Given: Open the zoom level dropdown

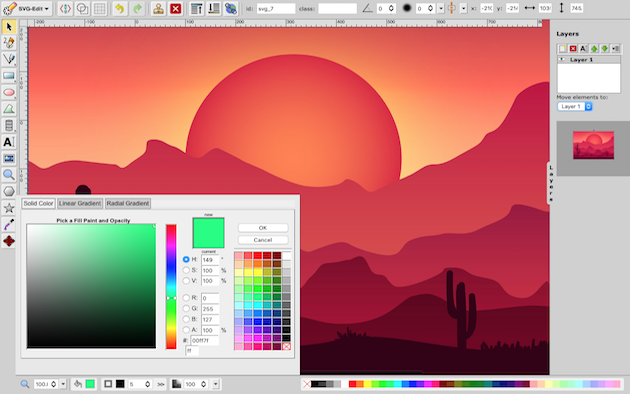Looking at the screenshot, I should [x=63, y=384].
